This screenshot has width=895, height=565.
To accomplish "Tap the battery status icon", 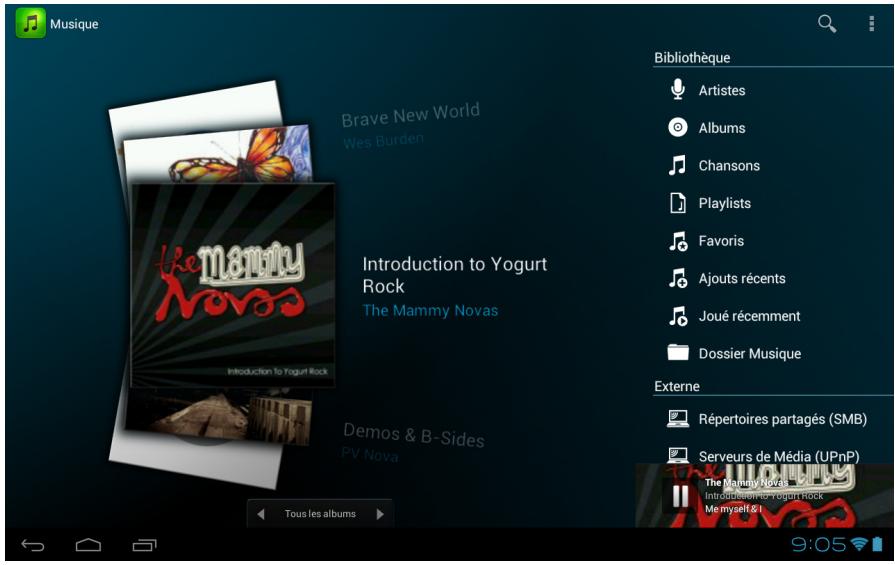I will pyautogui.click(x=877, y=544).
